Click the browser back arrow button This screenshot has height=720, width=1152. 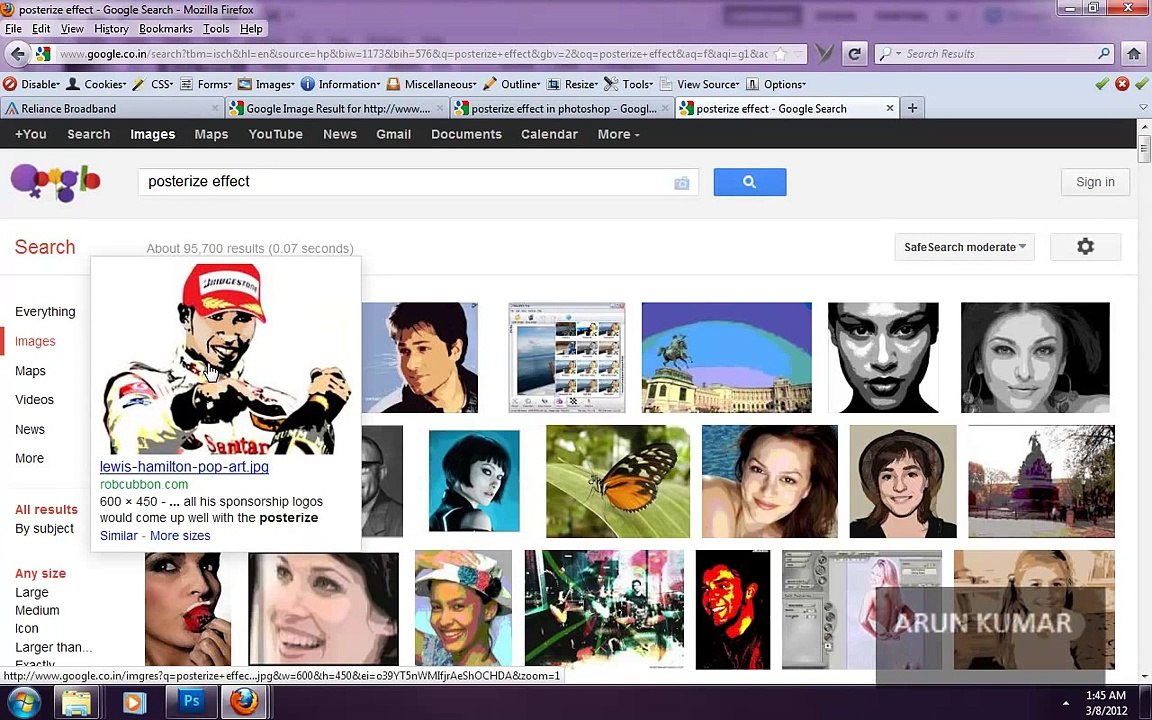tap(17, 54)
